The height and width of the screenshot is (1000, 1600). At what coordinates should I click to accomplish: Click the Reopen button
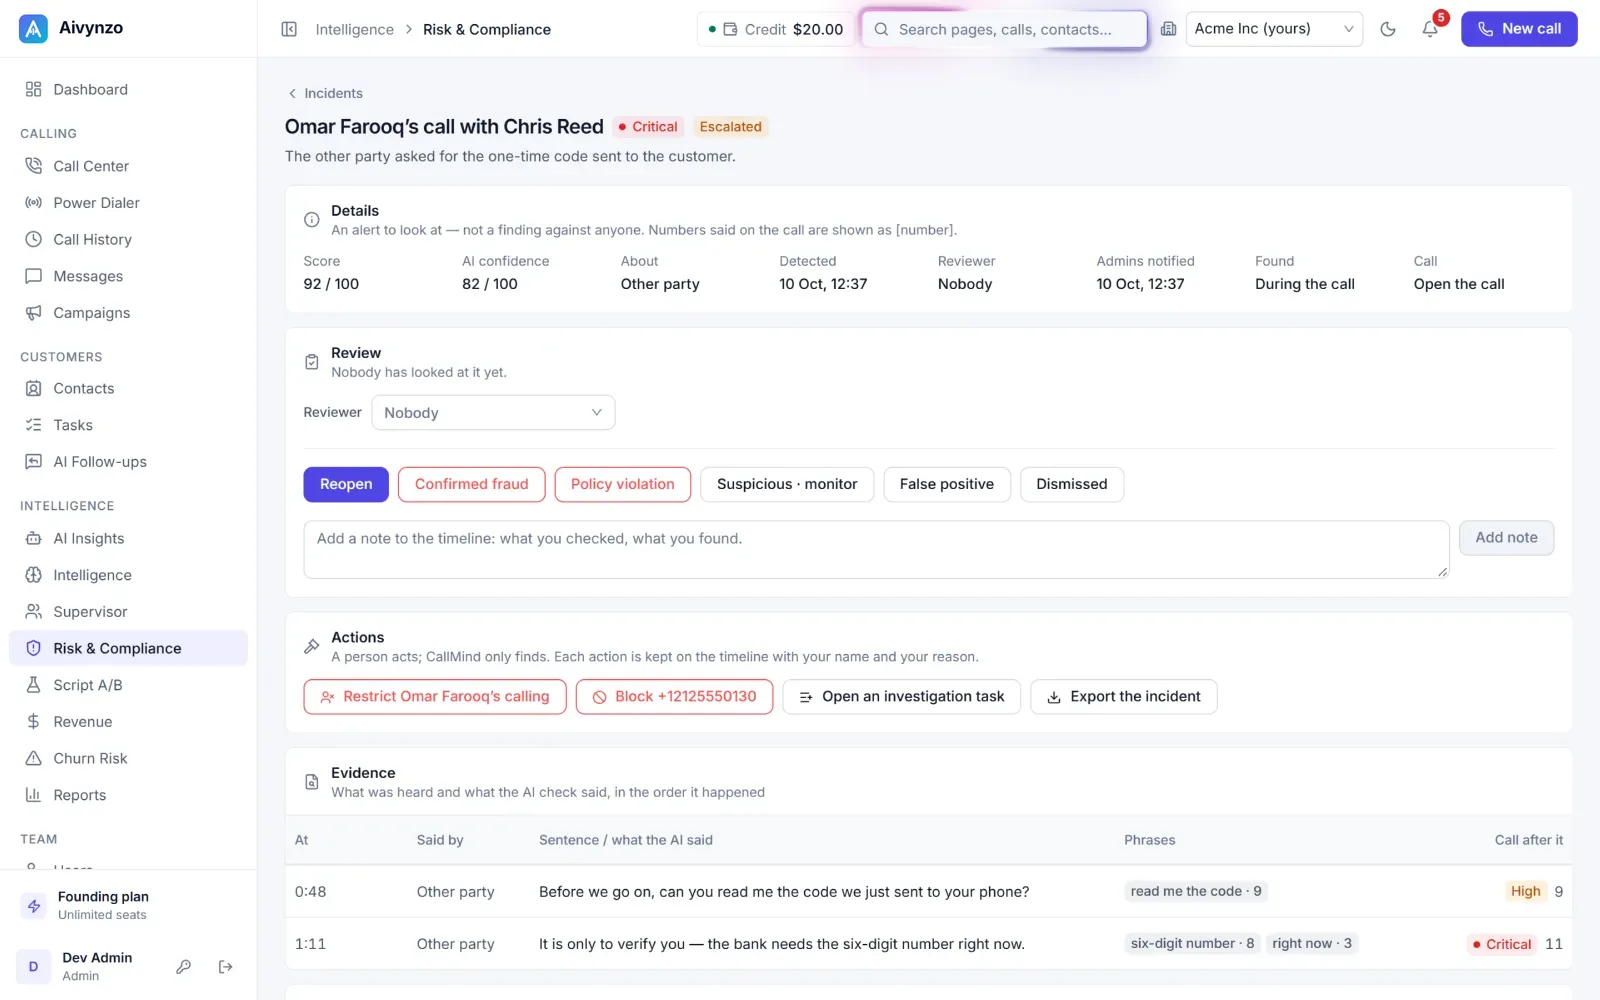point(346,484)
